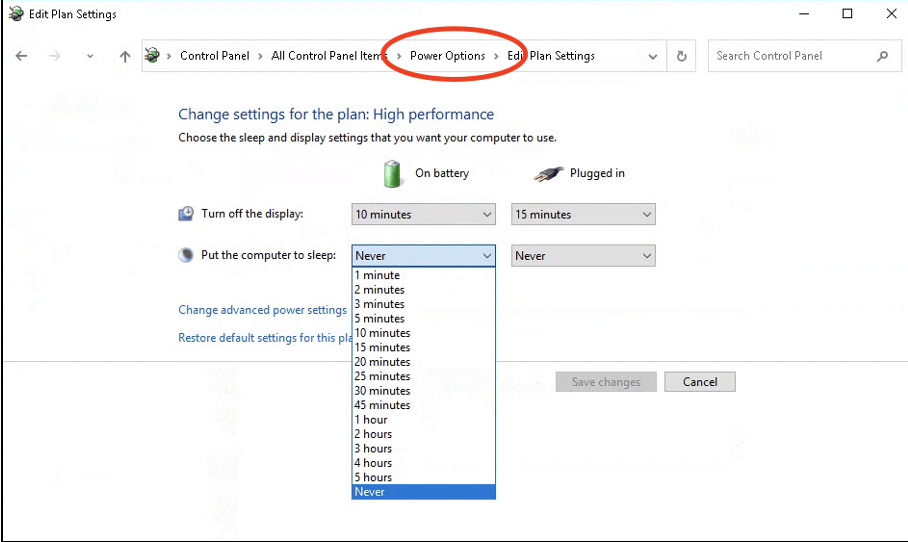Choose 45 minutes sleep option
The height and width of the screenshot is (542, 908).
point(423,405)
